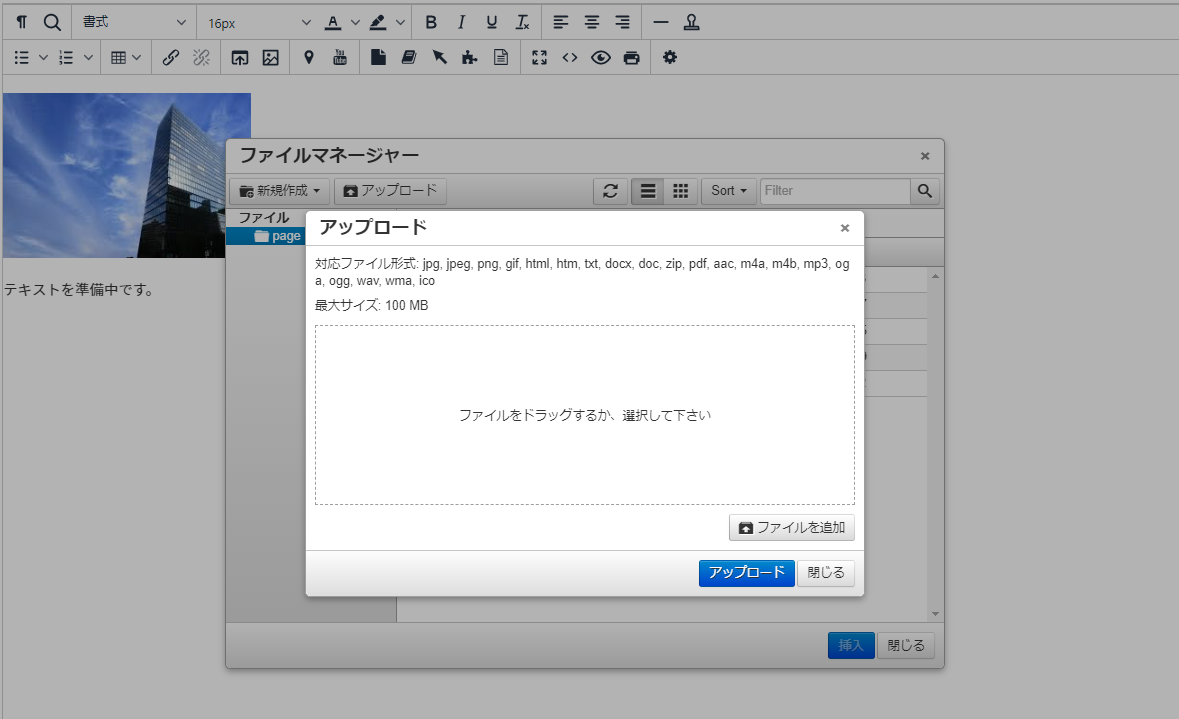Click アップロード button in file manager toolbar
The image size is (1179, 719).
[x=390, y=191]
